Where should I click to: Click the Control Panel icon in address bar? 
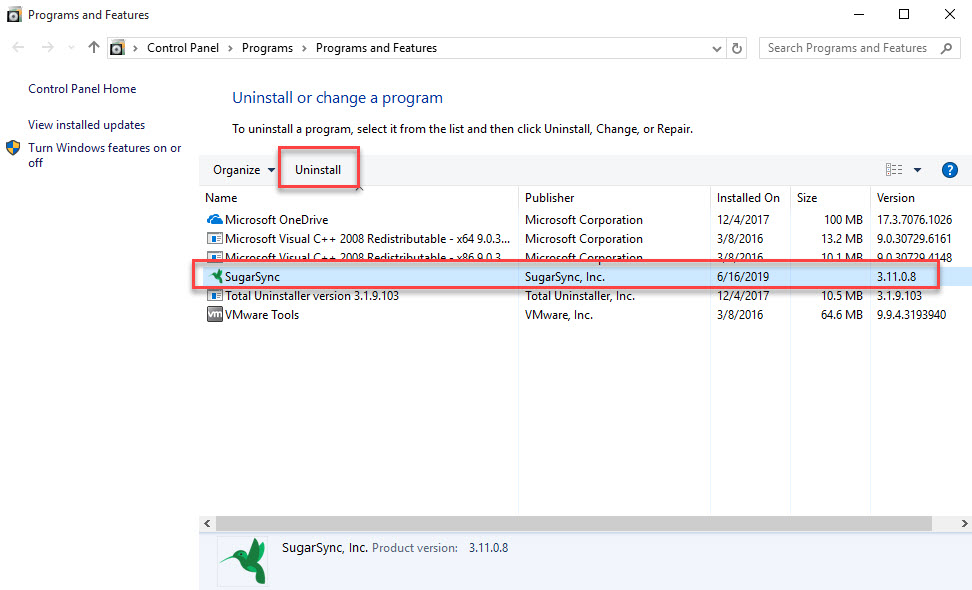point(117,48)
